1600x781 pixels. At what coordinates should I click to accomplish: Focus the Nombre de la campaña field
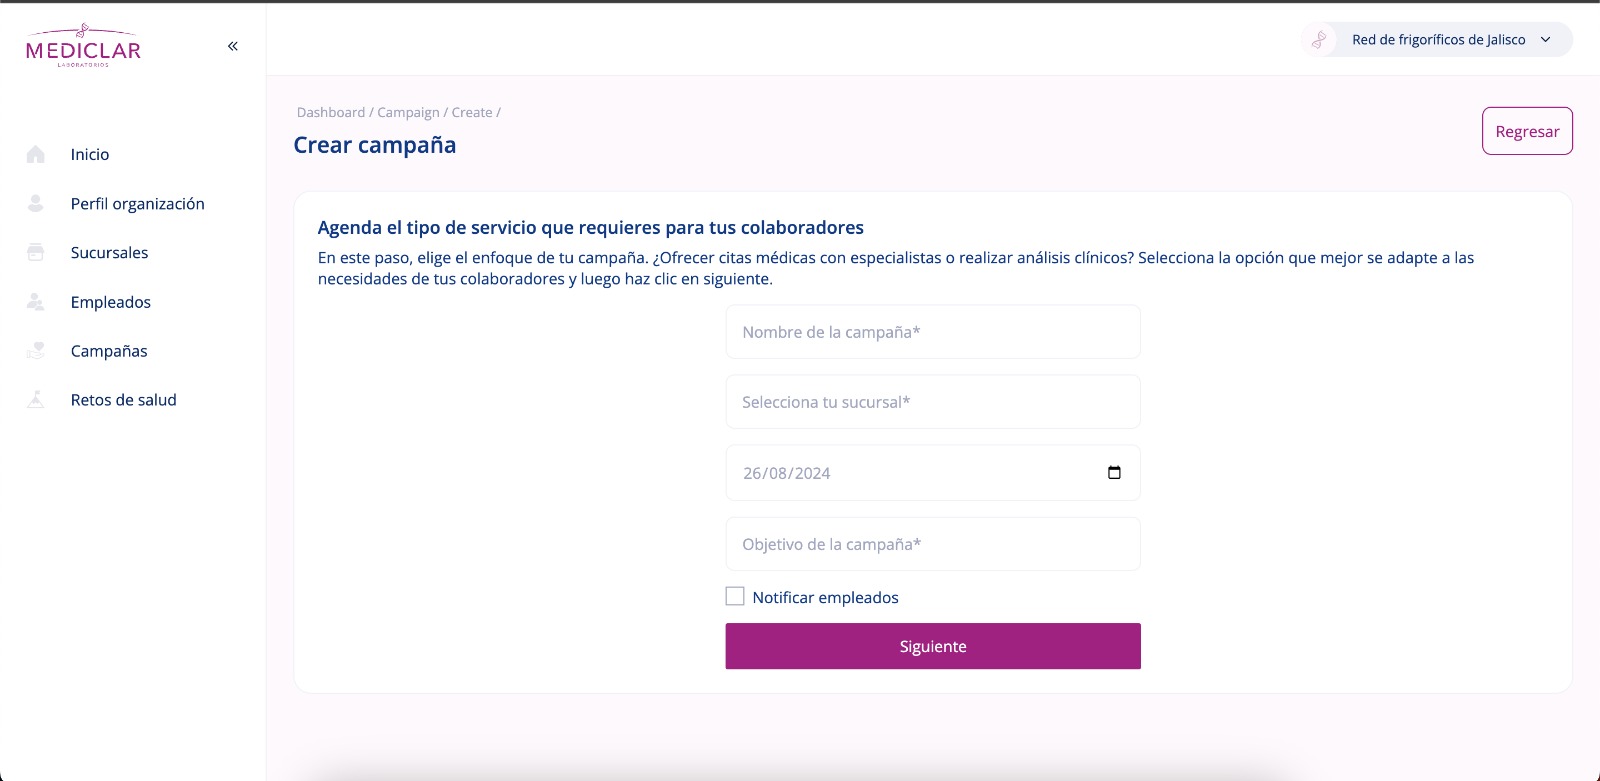pos(933,332)
